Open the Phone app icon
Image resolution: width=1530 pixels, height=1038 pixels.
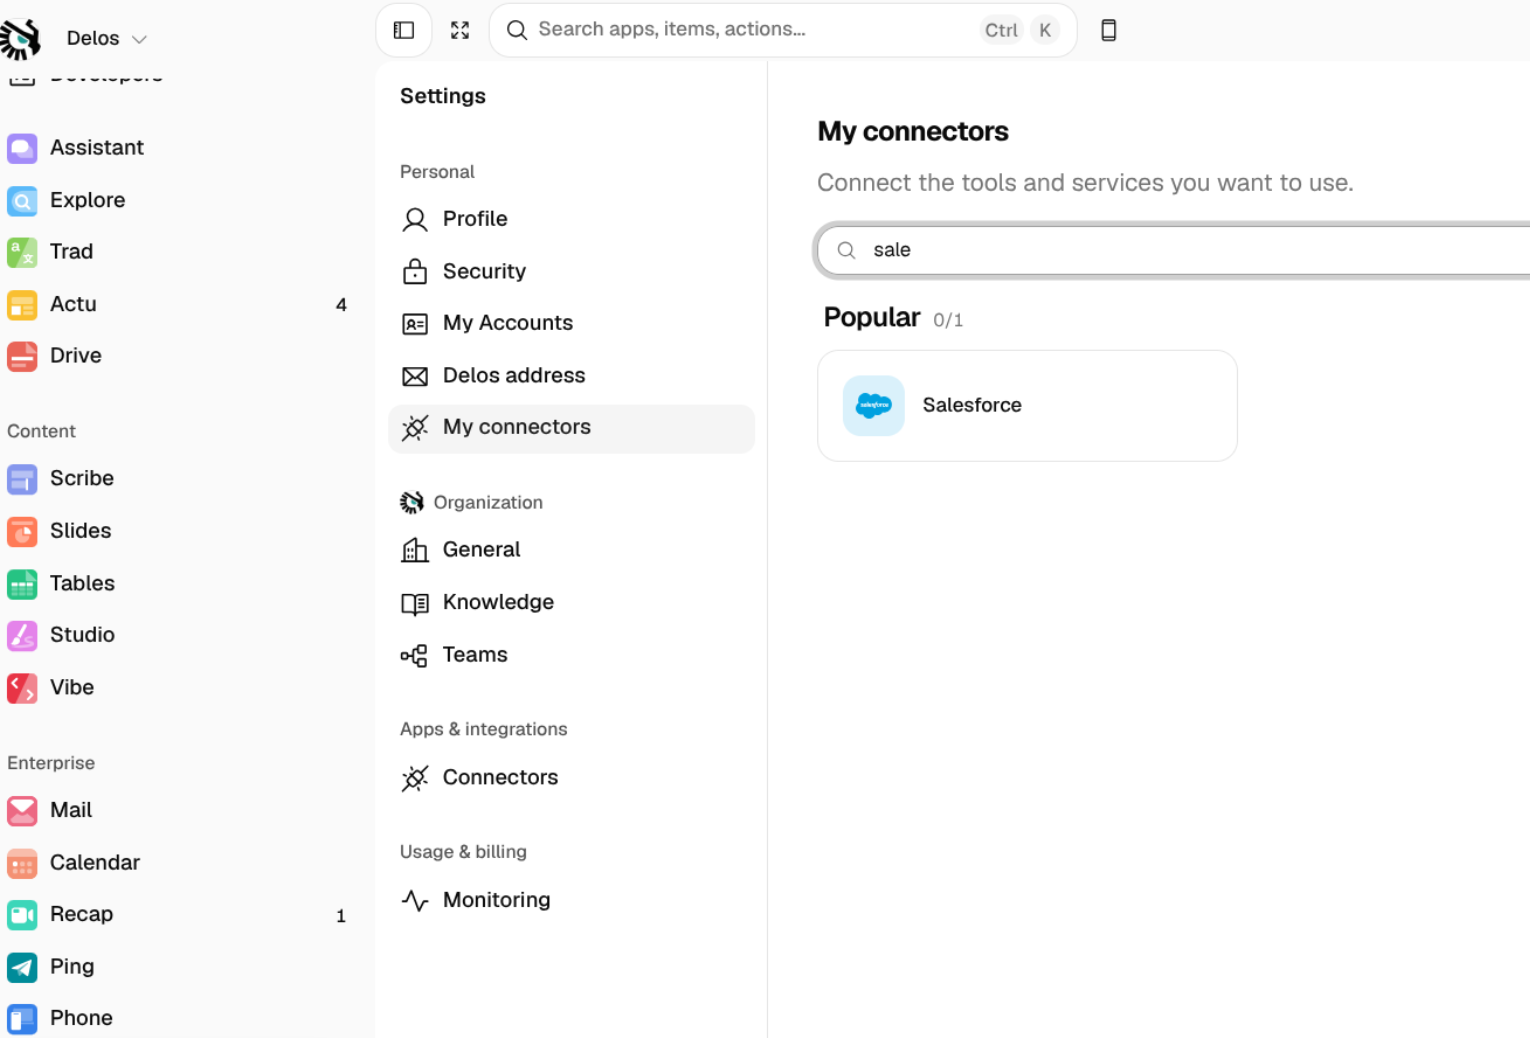22,1018
